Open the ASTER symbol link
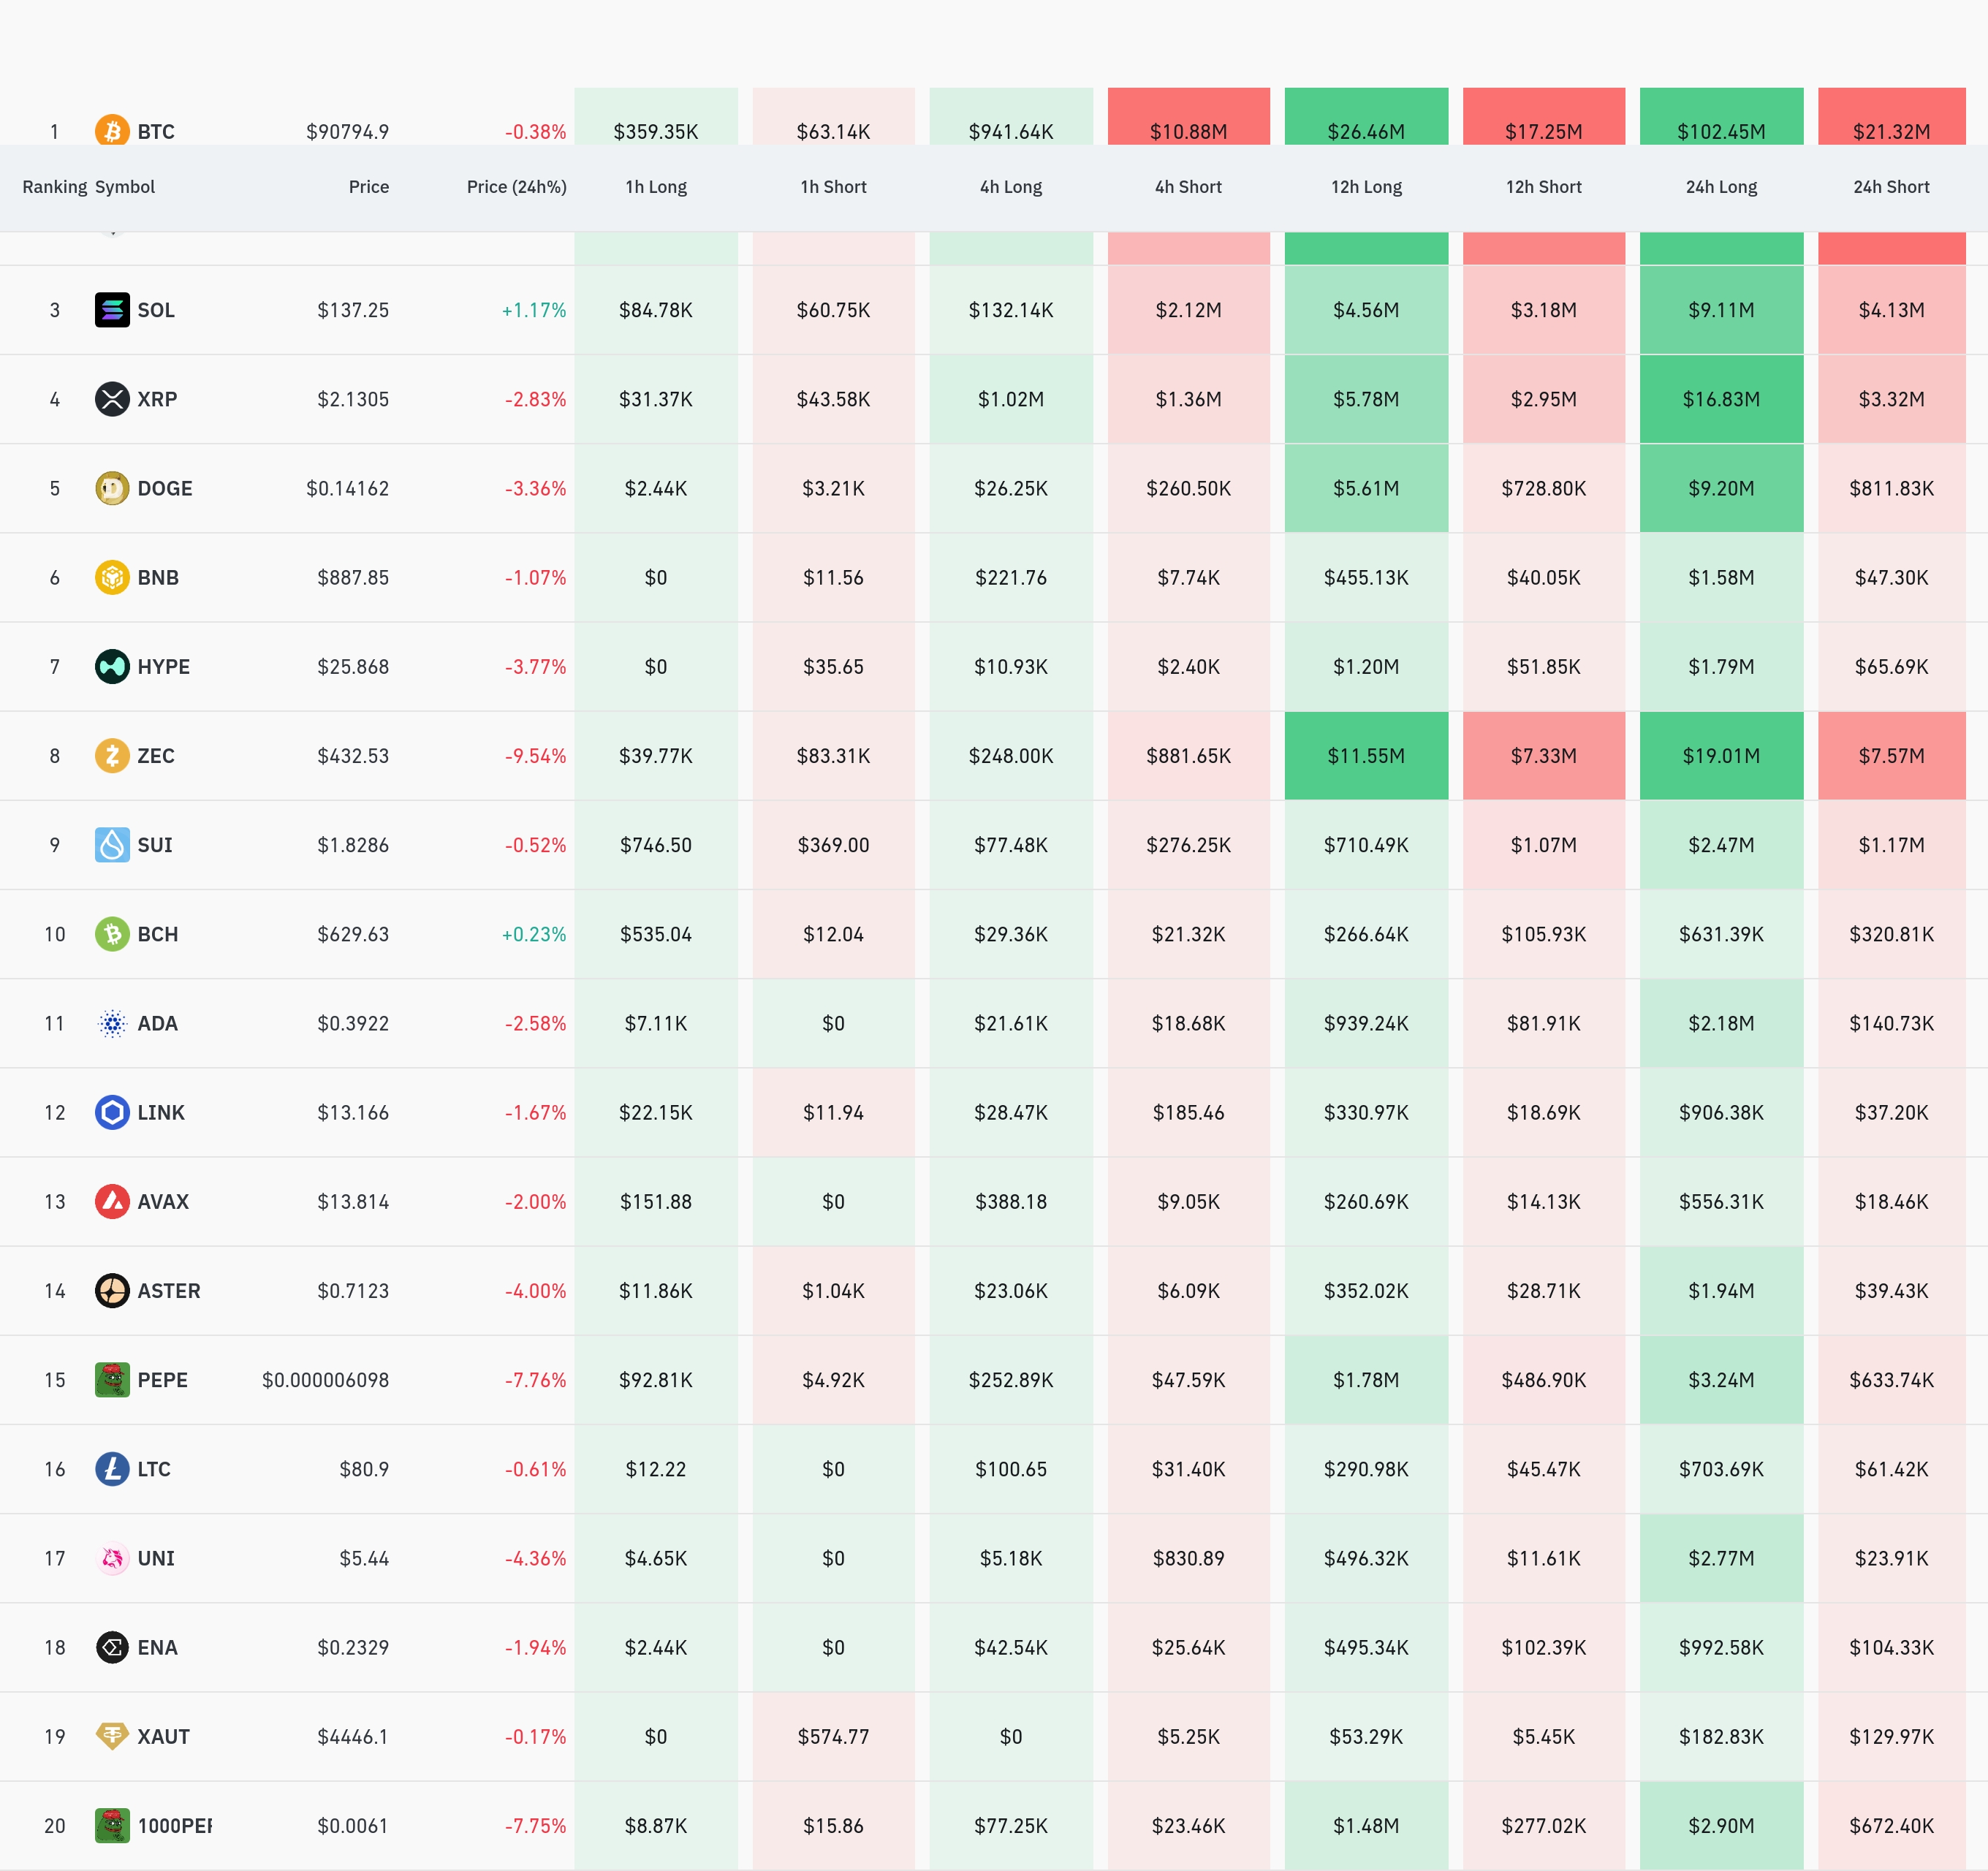This screenshot has height=1871, width=1988. pos(168,1290)
